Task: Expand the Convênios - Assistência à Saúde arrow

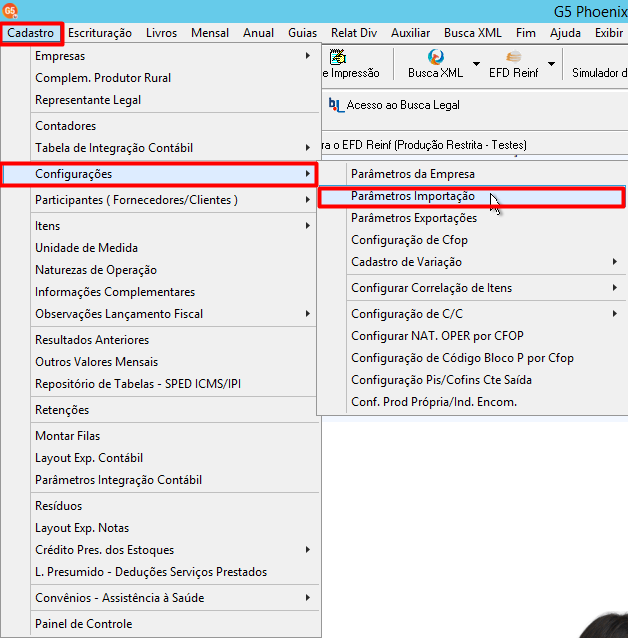Action: (308, 598)
